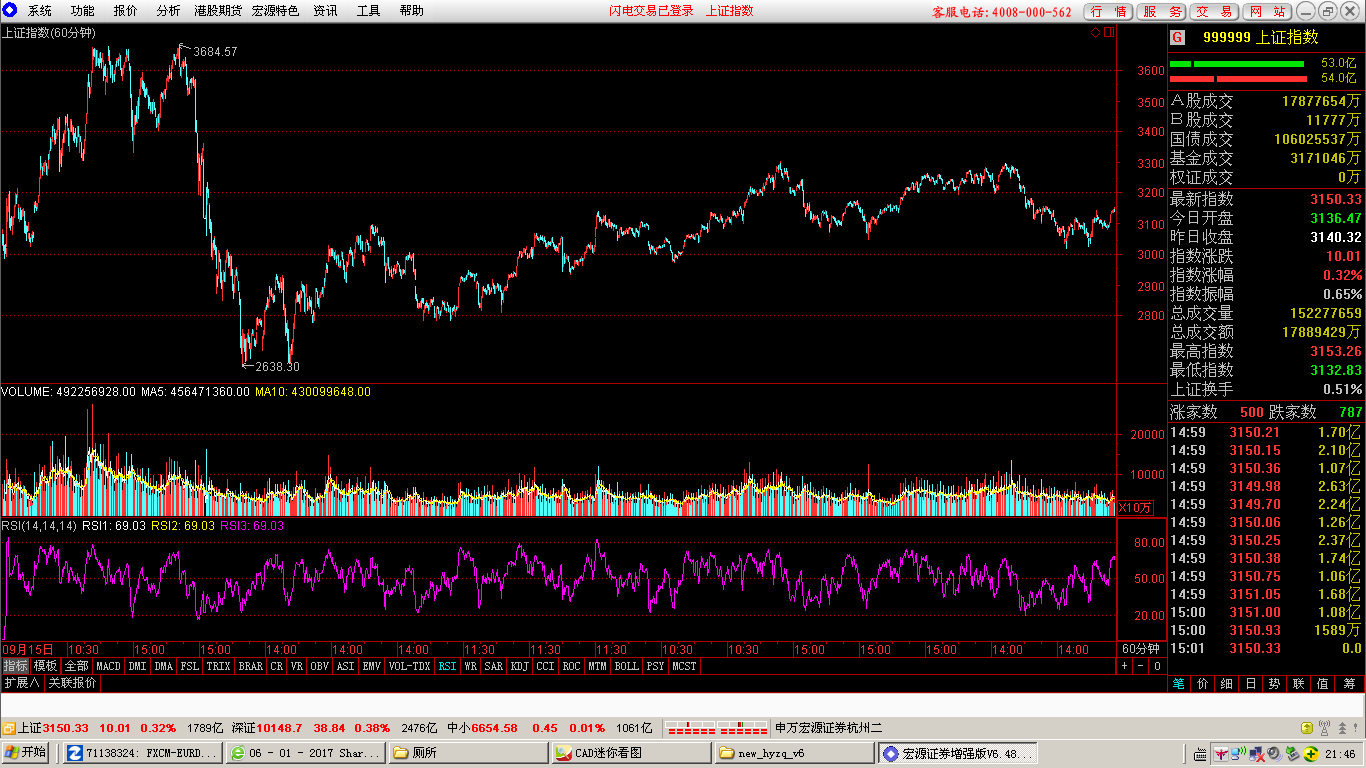
Task: Switch indicator to MACD
Action: [108, 666]
